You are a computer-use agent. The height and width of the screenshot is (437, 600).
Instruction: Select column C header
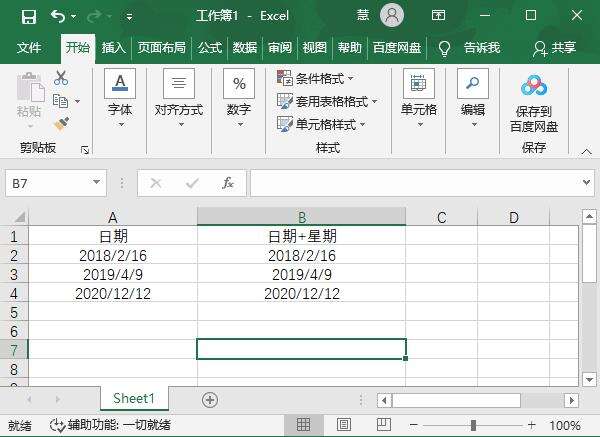[x=442, y=217]
